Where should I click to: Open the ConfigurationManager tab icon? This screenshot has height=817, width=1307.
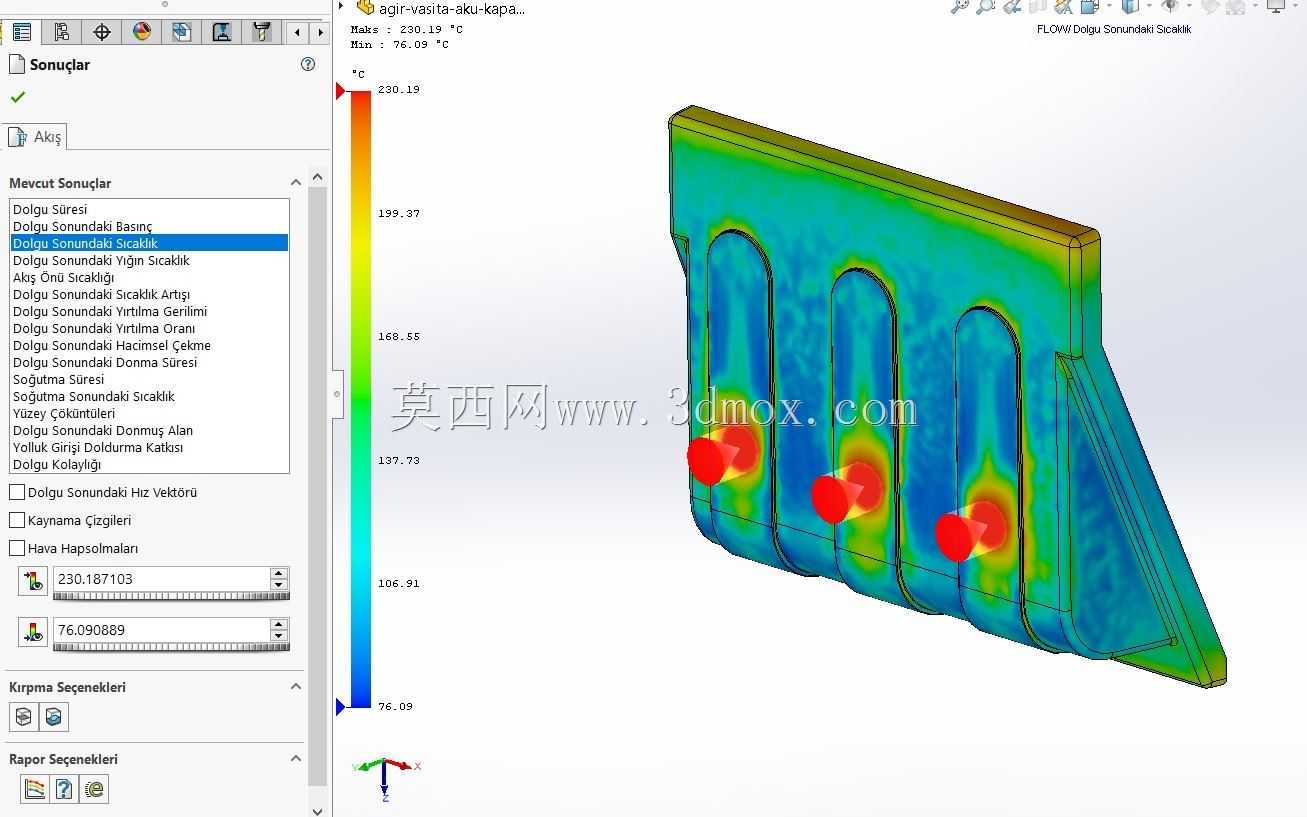[61, 32]
